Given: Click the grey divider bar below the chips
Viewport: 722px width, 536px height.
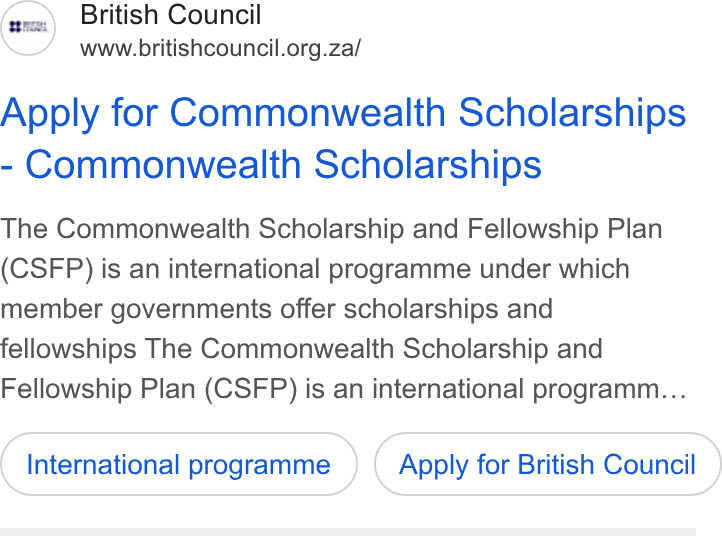Looking at the screenshot, I should (348, 532).
